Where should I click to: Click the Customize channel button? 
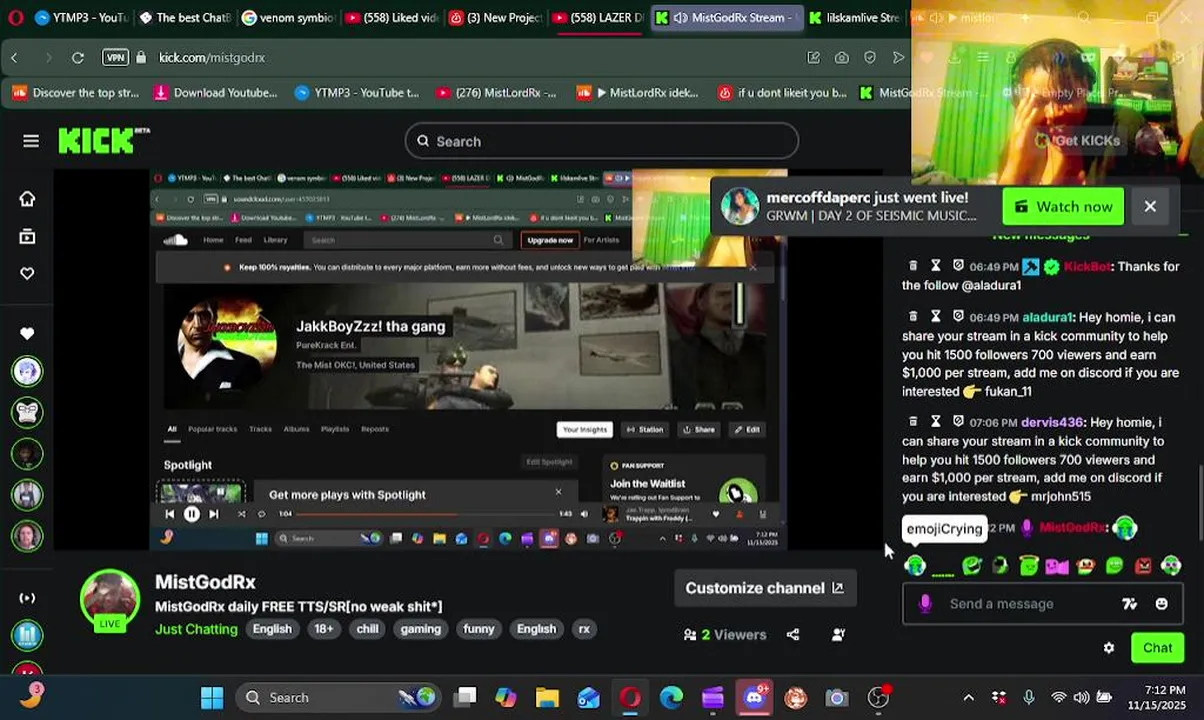tap(765, 588)
